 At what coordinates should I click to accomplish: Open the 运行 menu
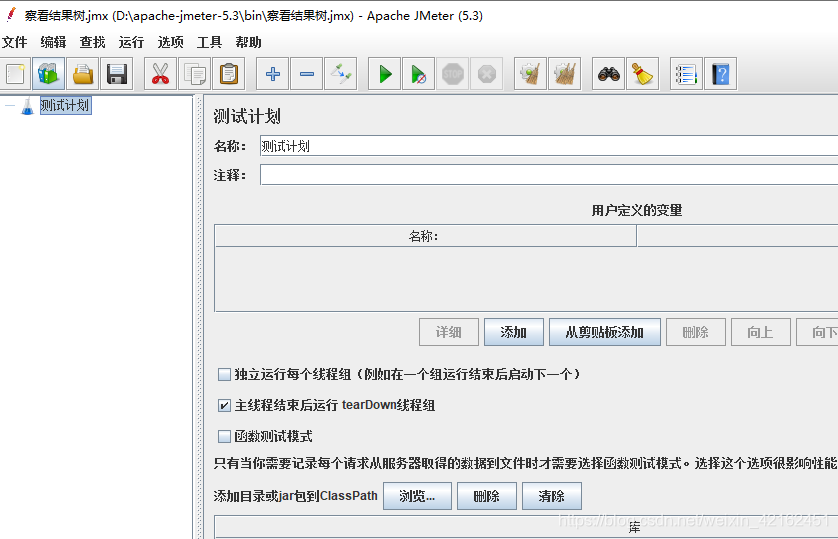[131, 42]
